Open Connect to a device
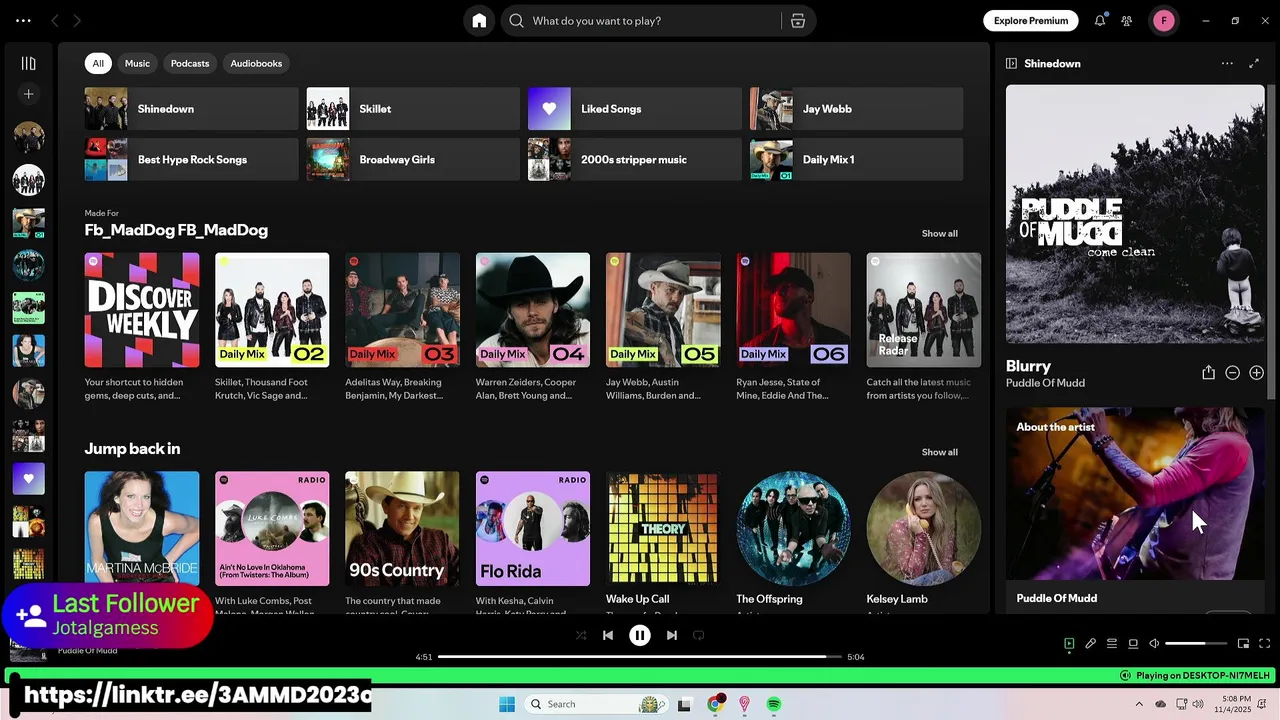1280x720 pixels. [x=1133, y=644]
